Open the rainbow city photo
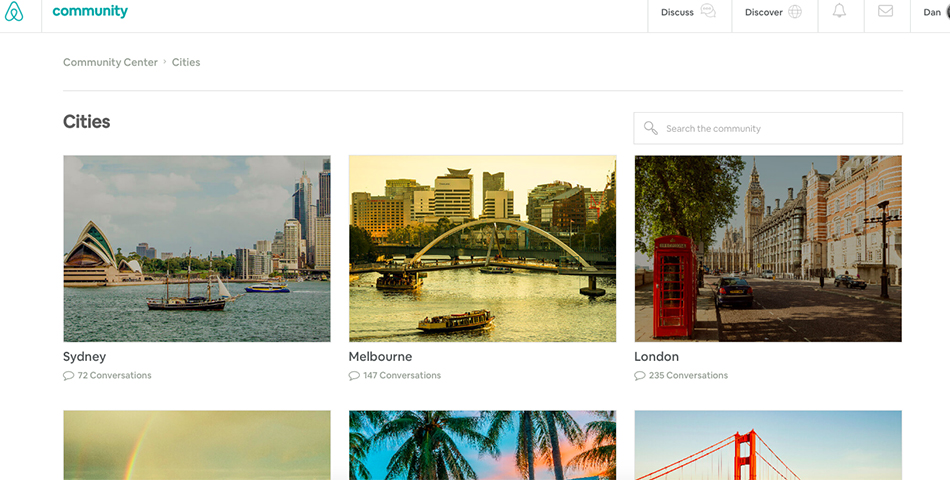Viewport: 950px width, 480px height. pyautogui.click(x=197, y=445)
